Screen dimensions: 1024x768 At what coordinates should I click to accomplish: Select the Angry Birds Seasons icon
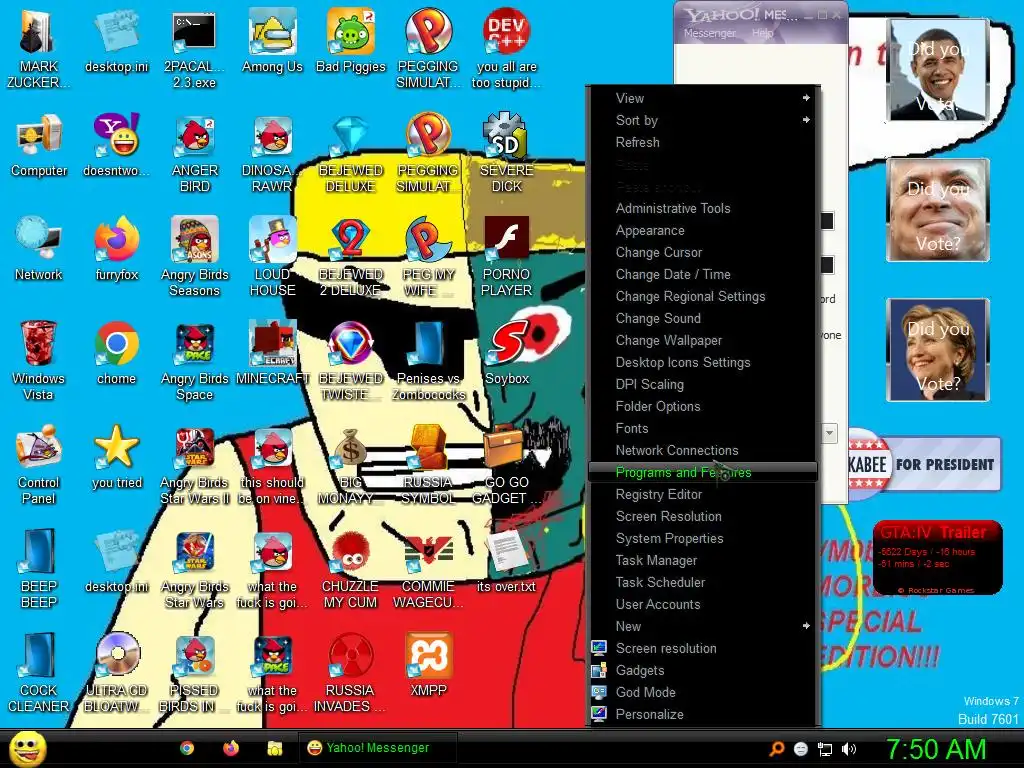point(195,257)
